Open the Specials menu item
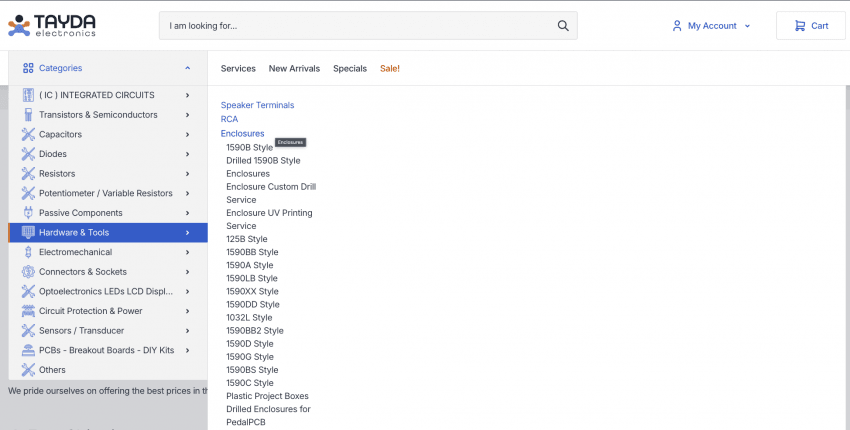This screenshot has width=850, height=430. [x=350, y=68]
